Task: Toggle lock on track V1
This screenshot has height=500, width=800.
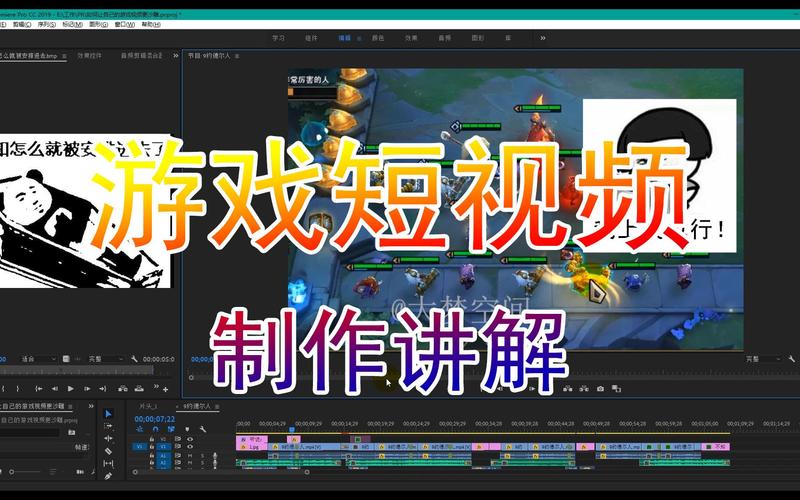Action: point(152,447)
